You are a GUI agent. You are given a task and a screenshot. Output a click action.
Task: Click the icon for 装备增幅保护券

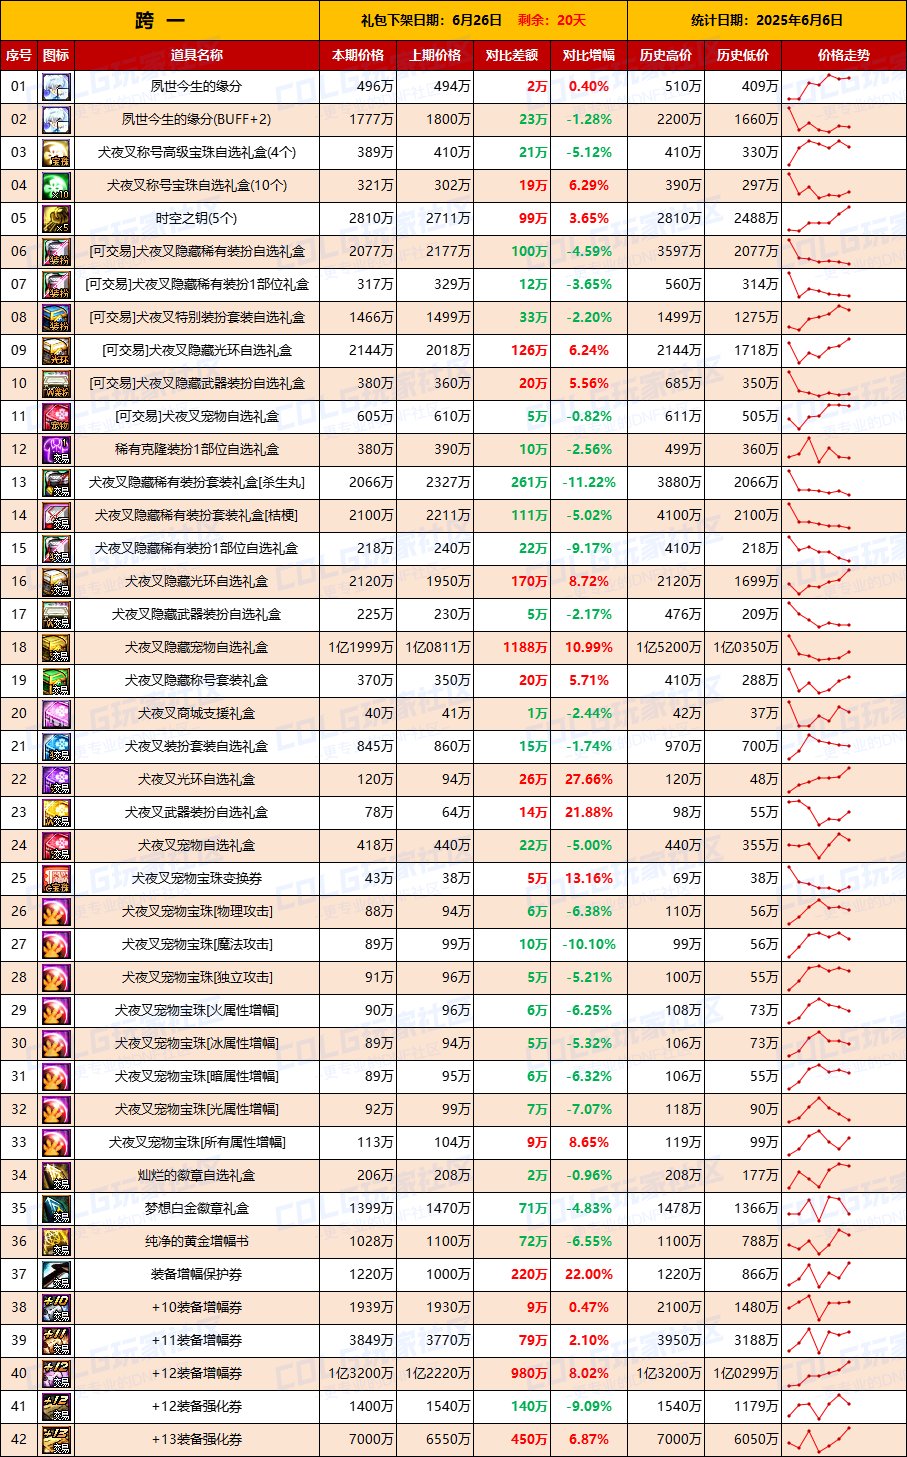[x=56, y=1275]
